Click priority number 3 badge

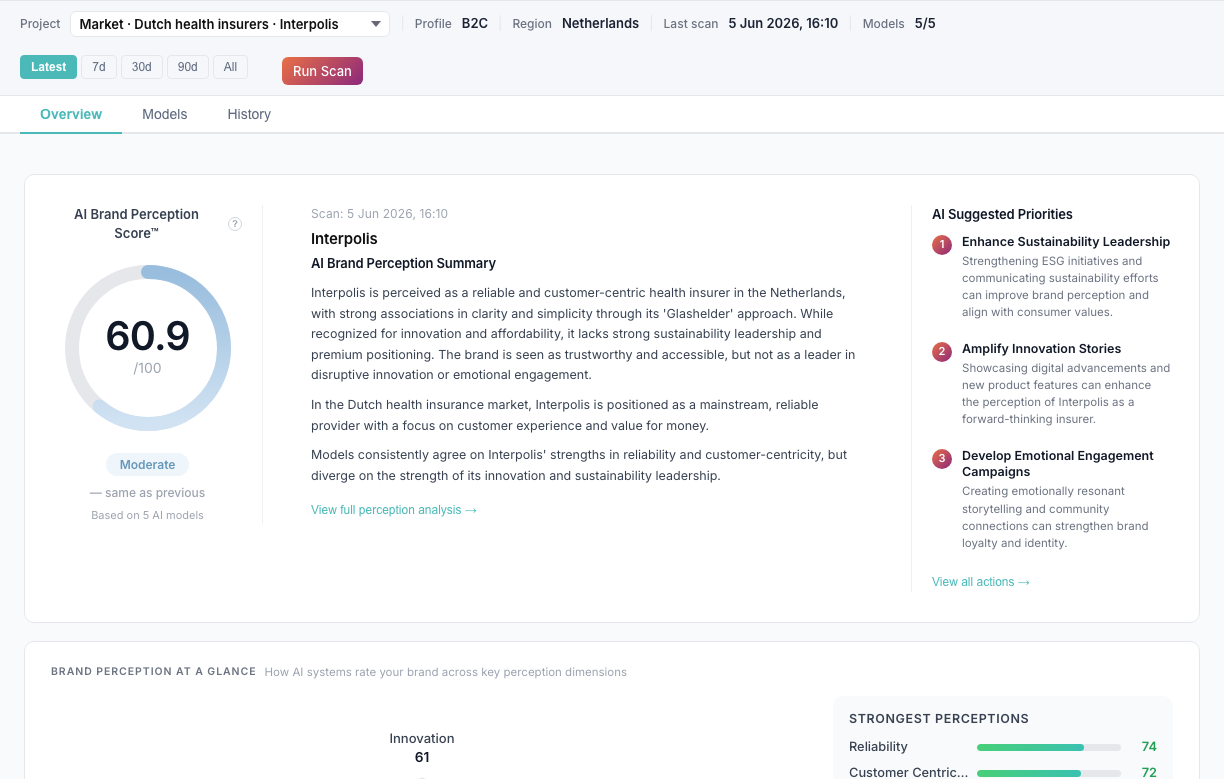(942, 459)
